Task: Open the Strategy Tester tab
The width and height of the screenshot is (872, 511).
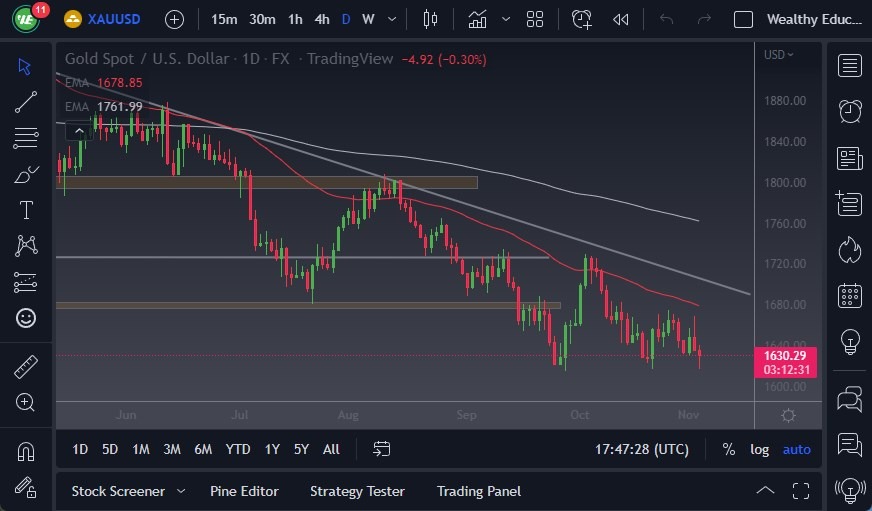Action: coord(357,491)
